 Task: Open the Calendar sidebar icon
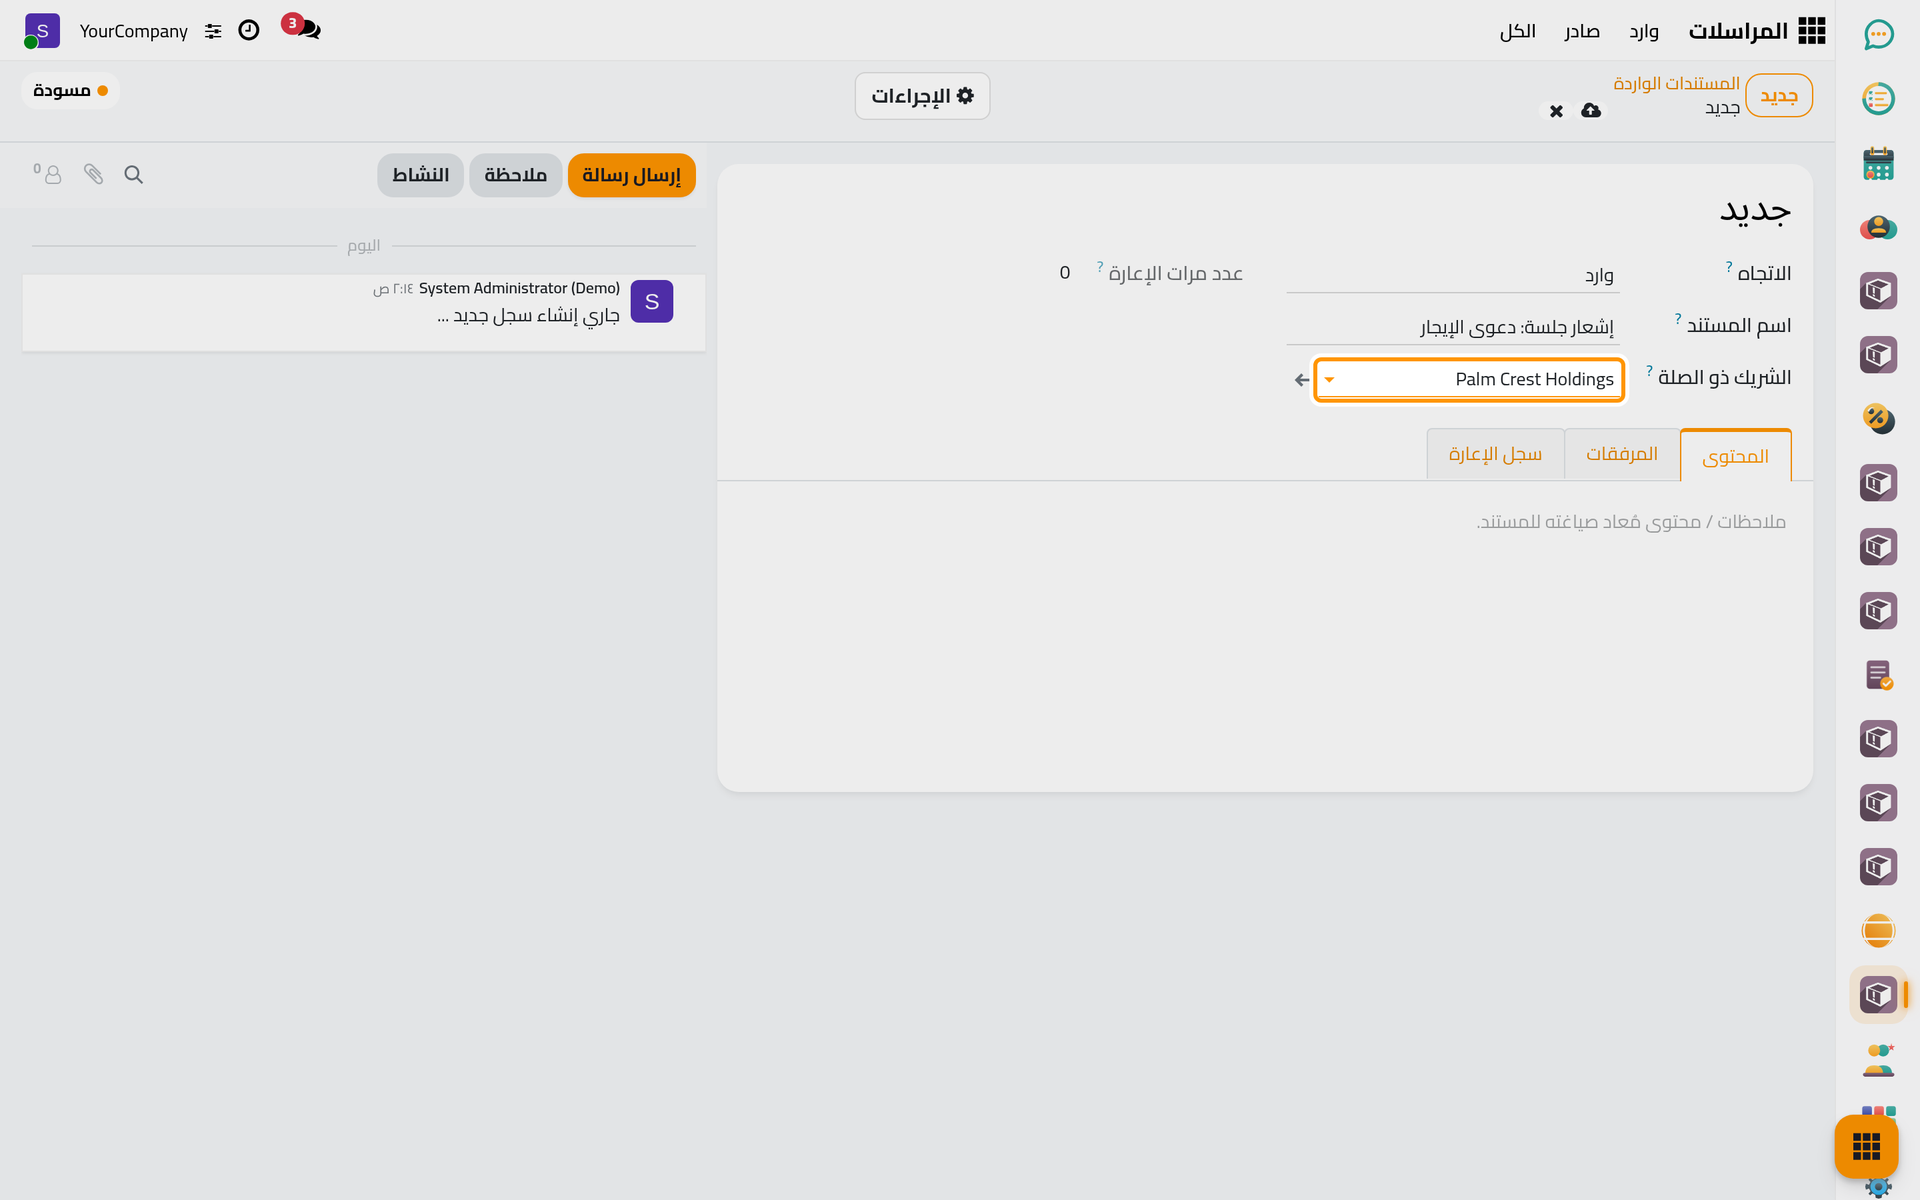1878,163
